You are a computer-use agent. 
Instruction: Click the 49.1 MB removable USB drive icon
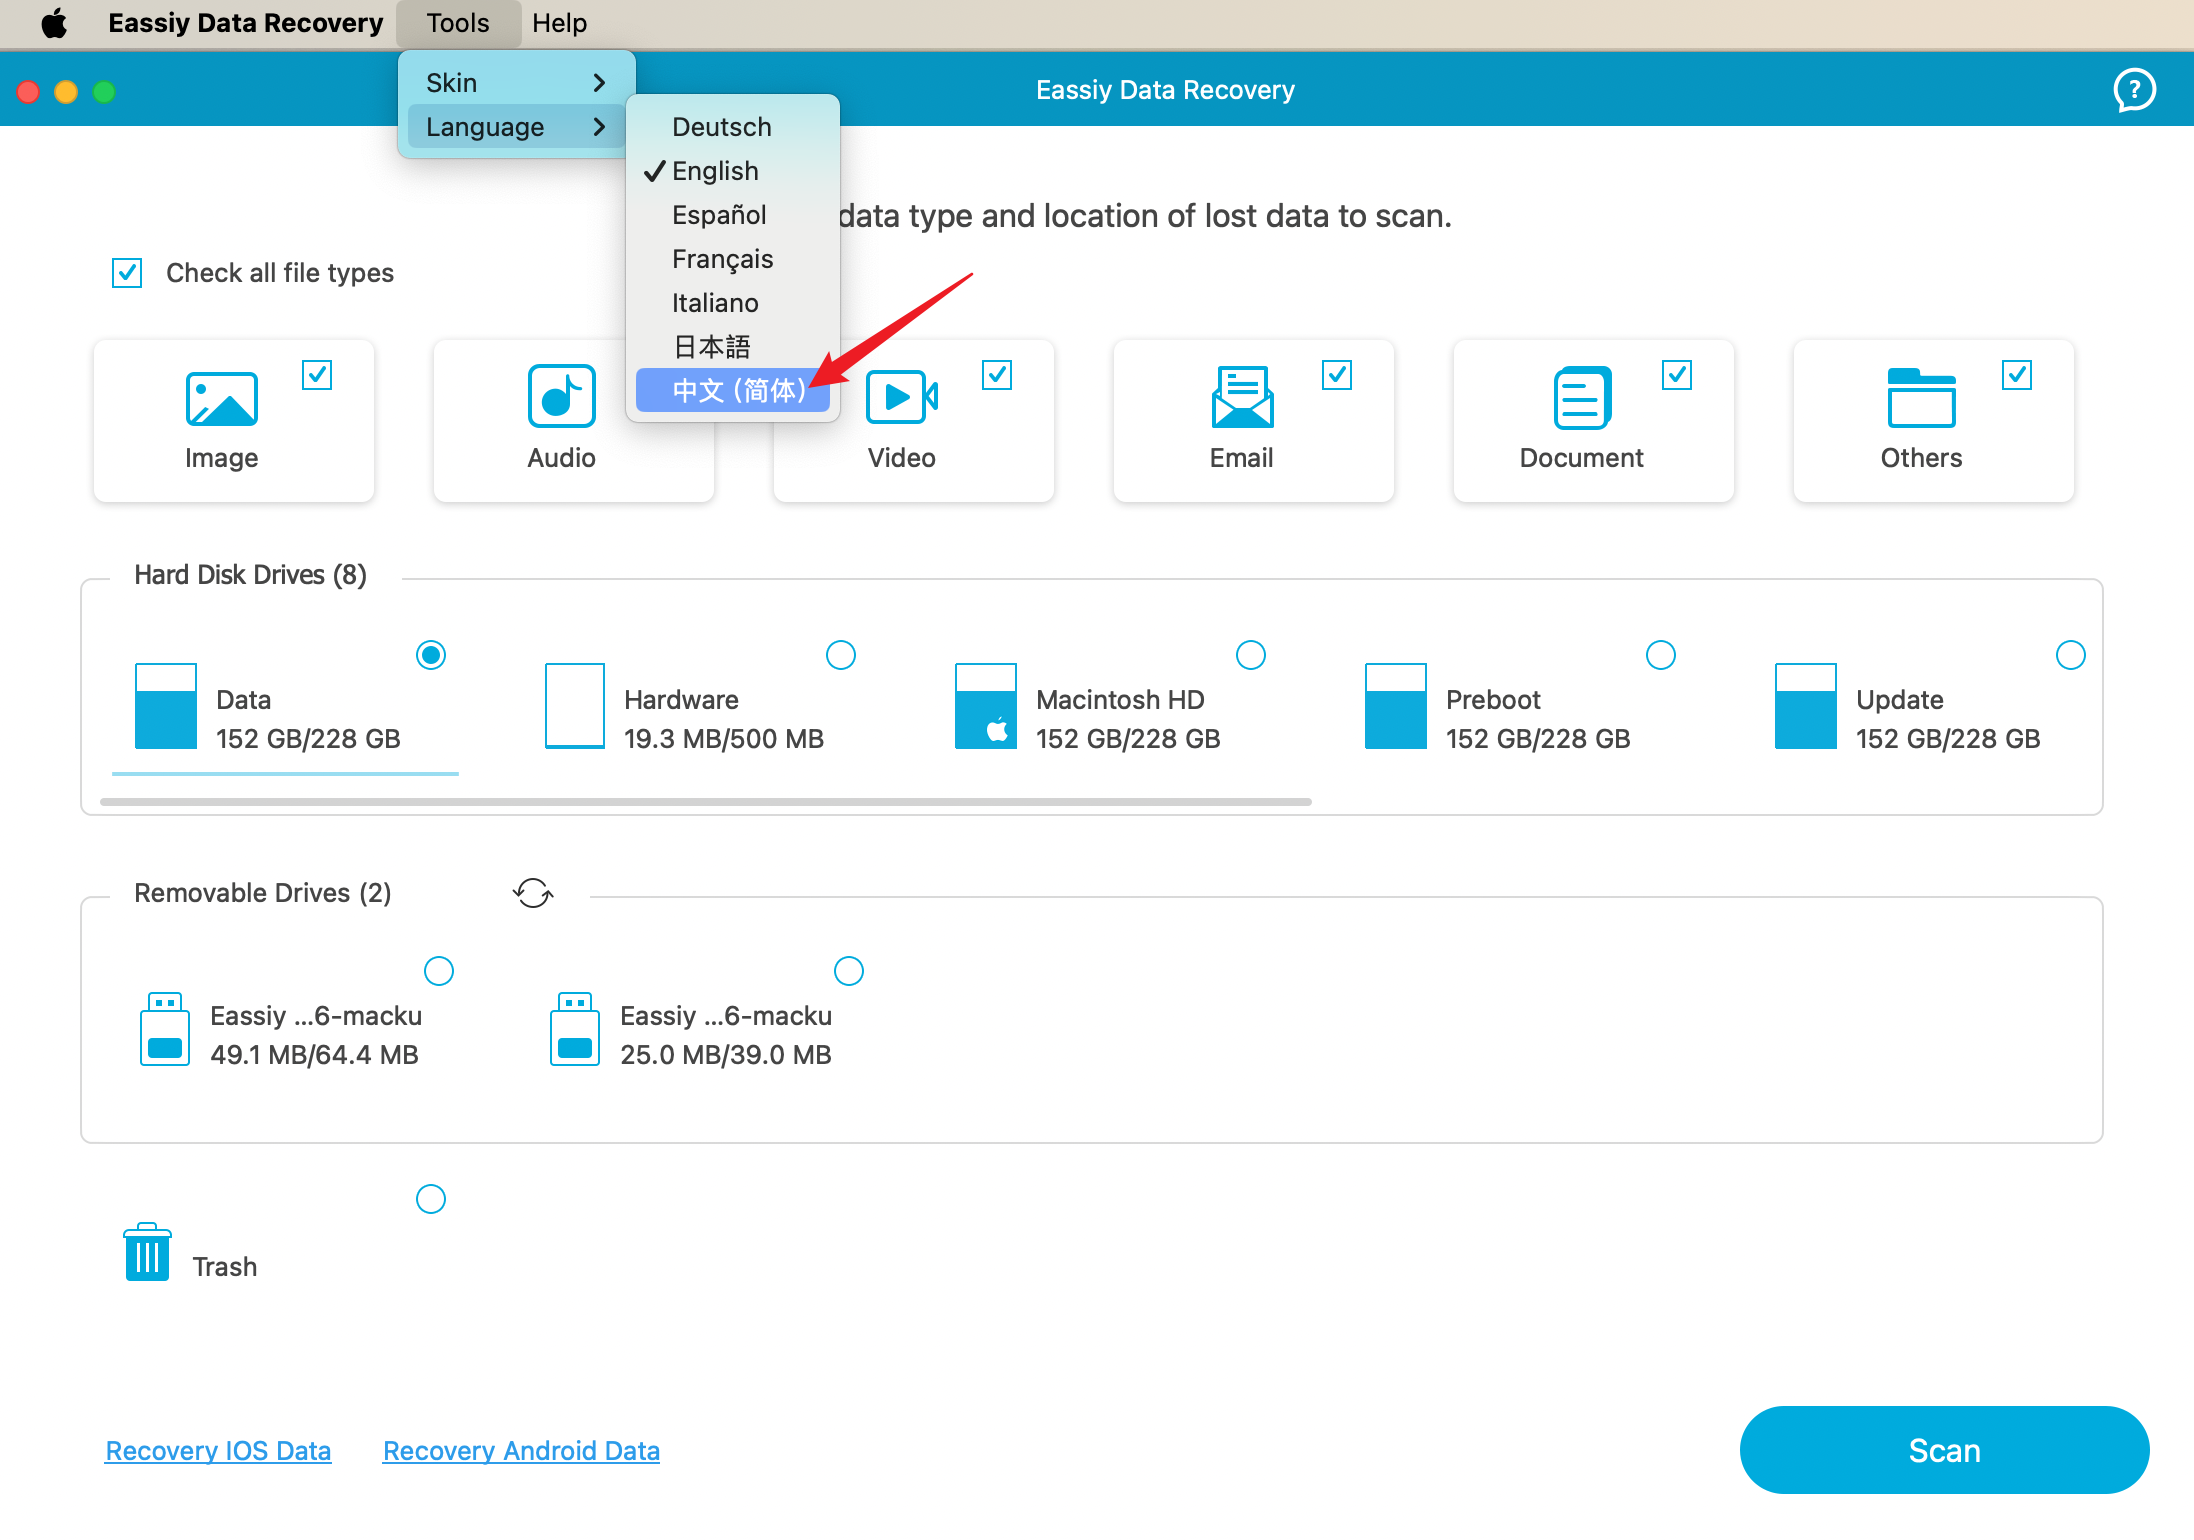coord(165,1029)
